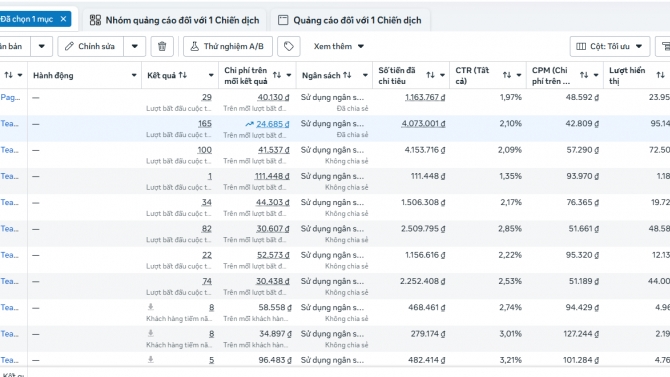The height and width of the screenshot is (377, 670).
Task: Click the download icon in 96.483 đ row
Action: tap(150, 359)
